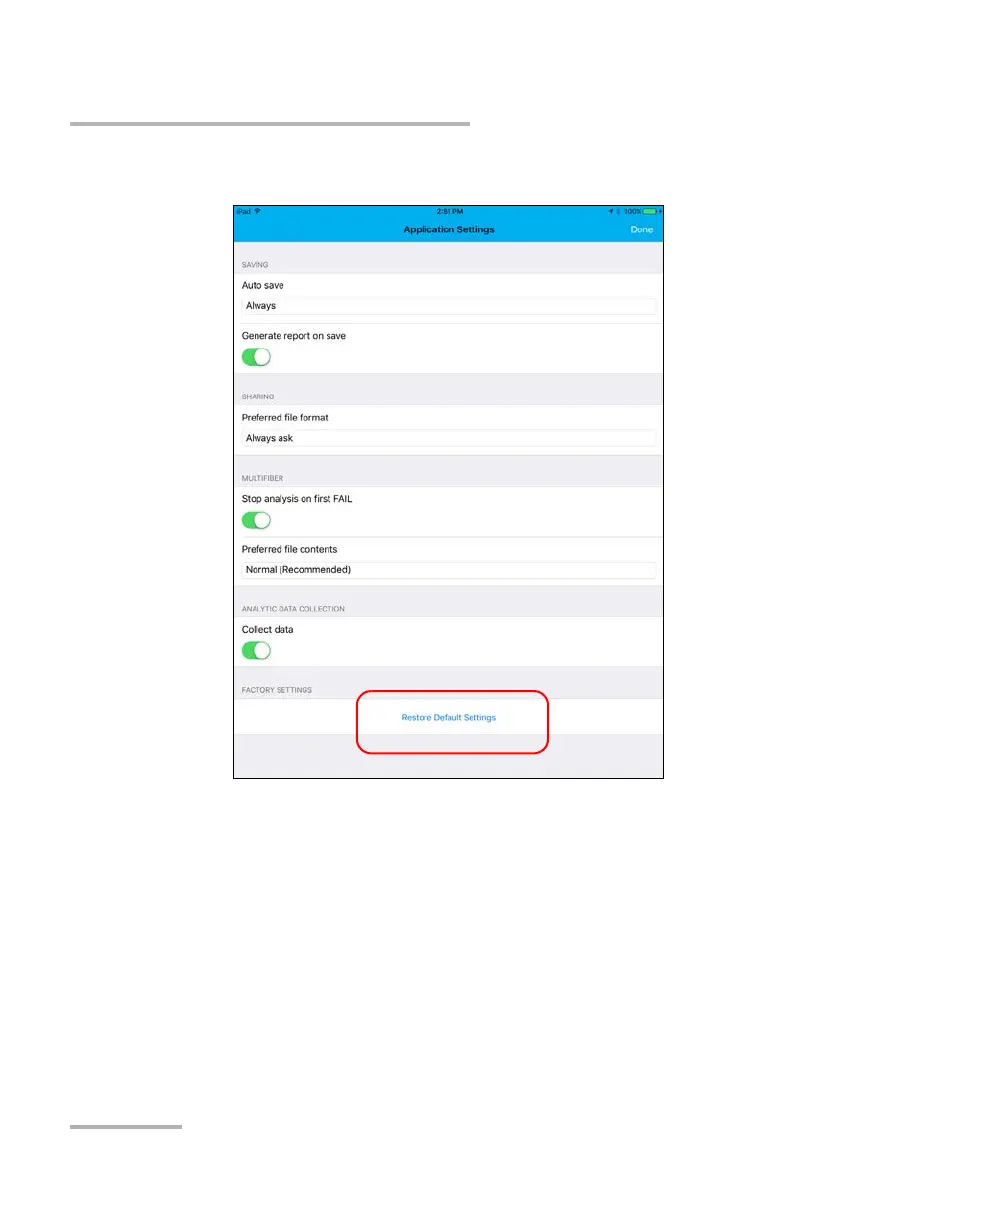1008x1224 pixels.
Task: Toggle Generate report on save switch
Action: pyautogui.click(x=256, y=357)
